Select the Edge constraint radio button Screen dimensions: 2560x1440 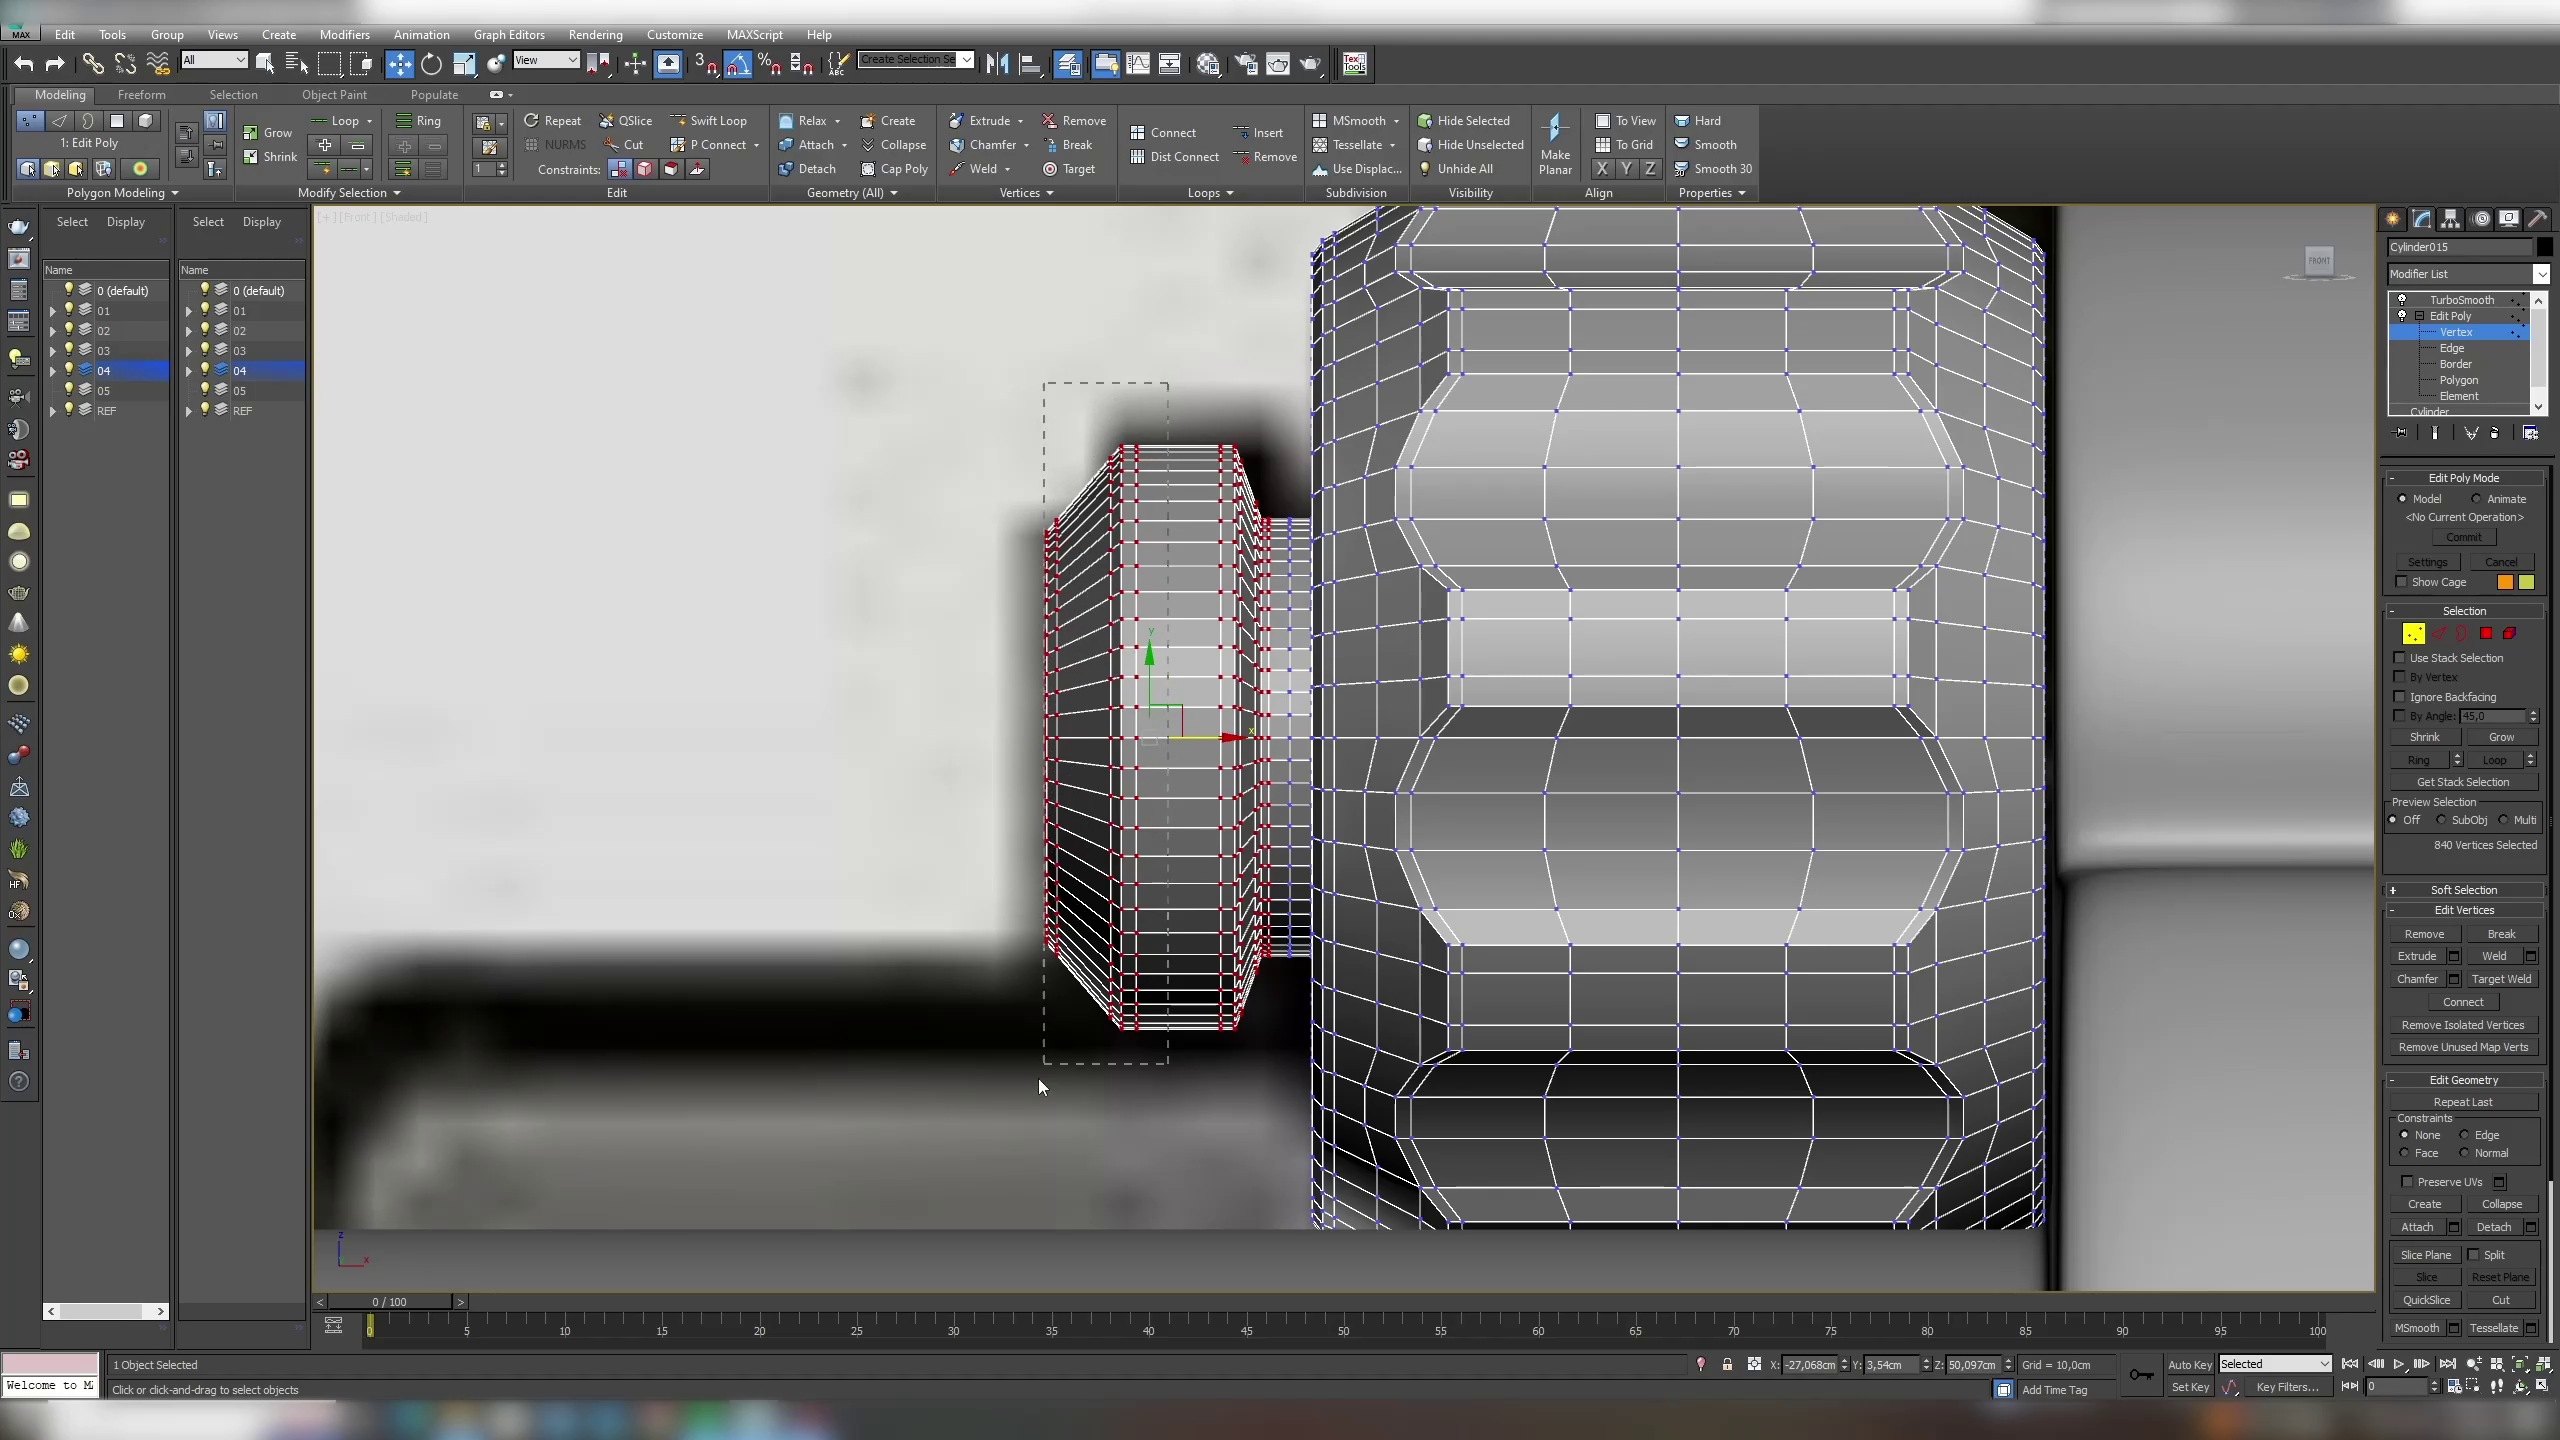[2465, 1135]
